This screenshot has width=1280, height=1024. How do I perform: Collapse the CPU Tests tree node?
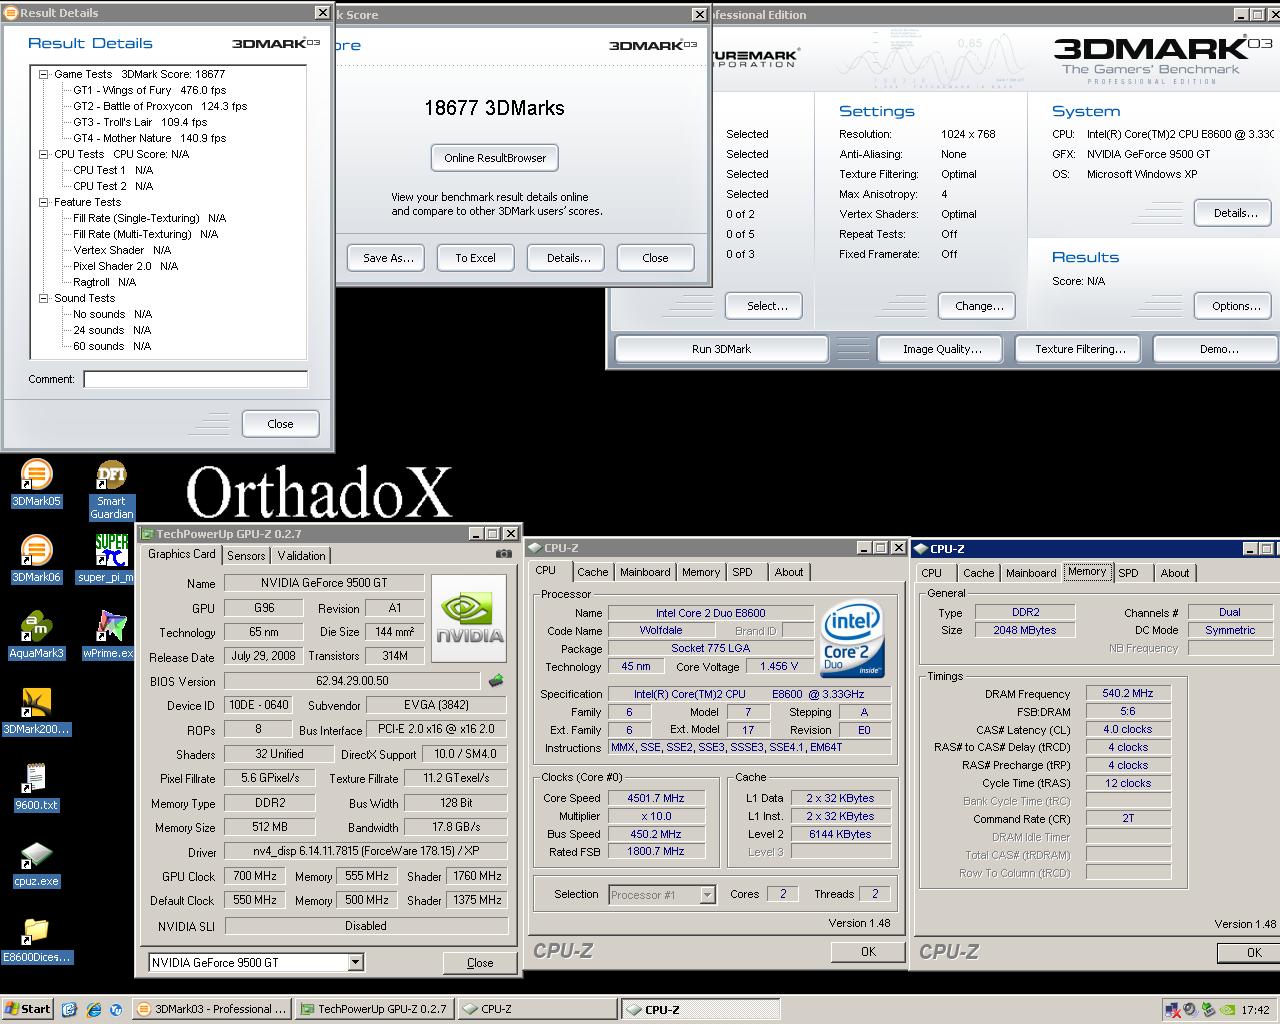(x=44, y=154)
